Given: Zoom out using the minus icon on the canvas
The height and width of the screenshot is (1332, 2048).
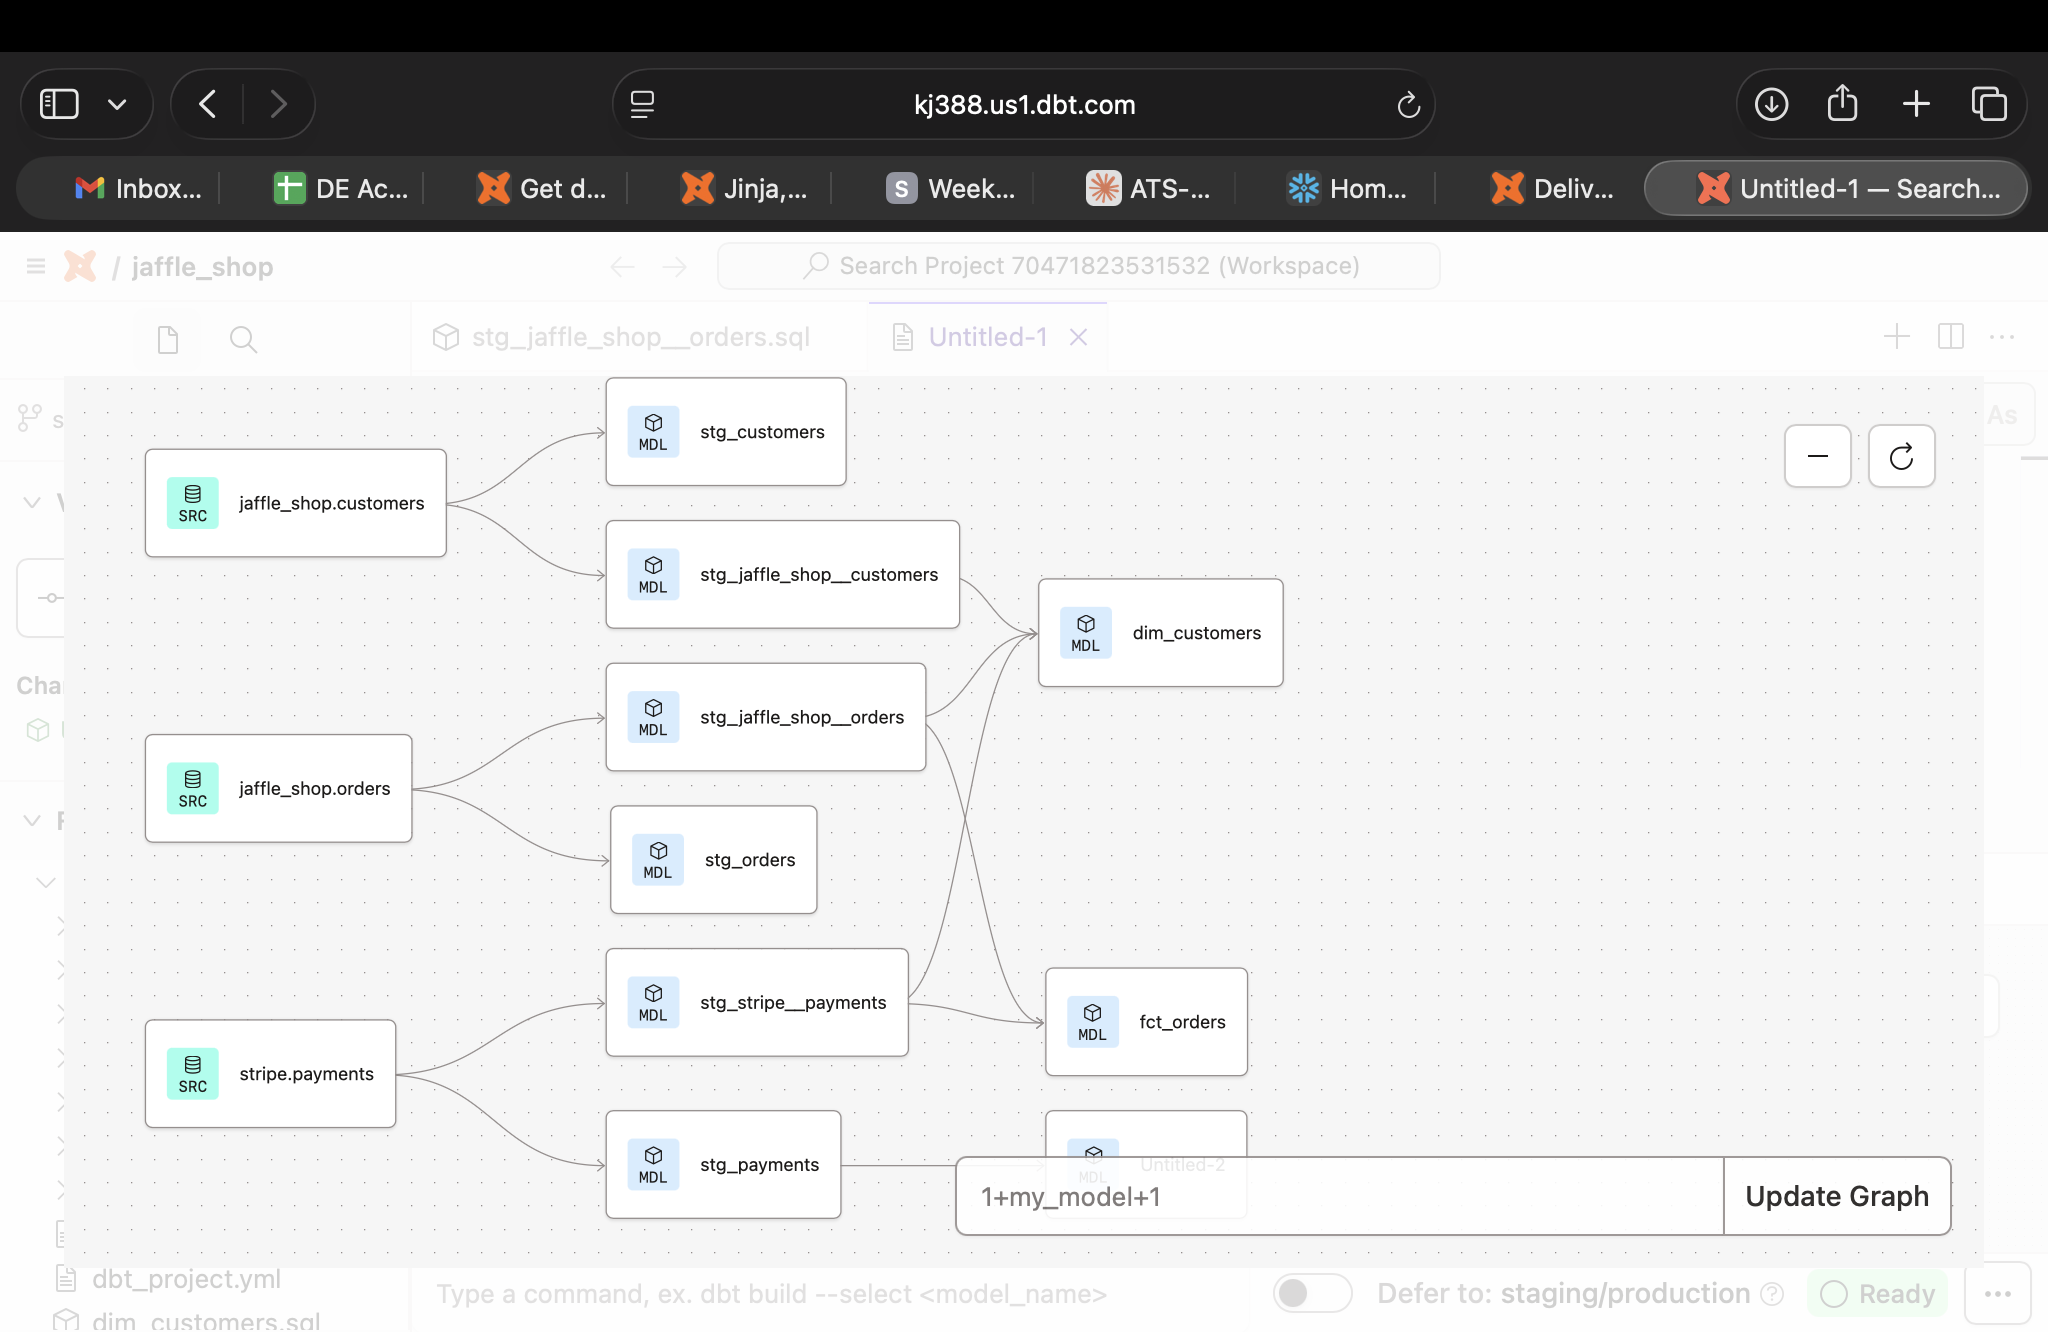Looking at the screenshot, I should click(1817, 456).
